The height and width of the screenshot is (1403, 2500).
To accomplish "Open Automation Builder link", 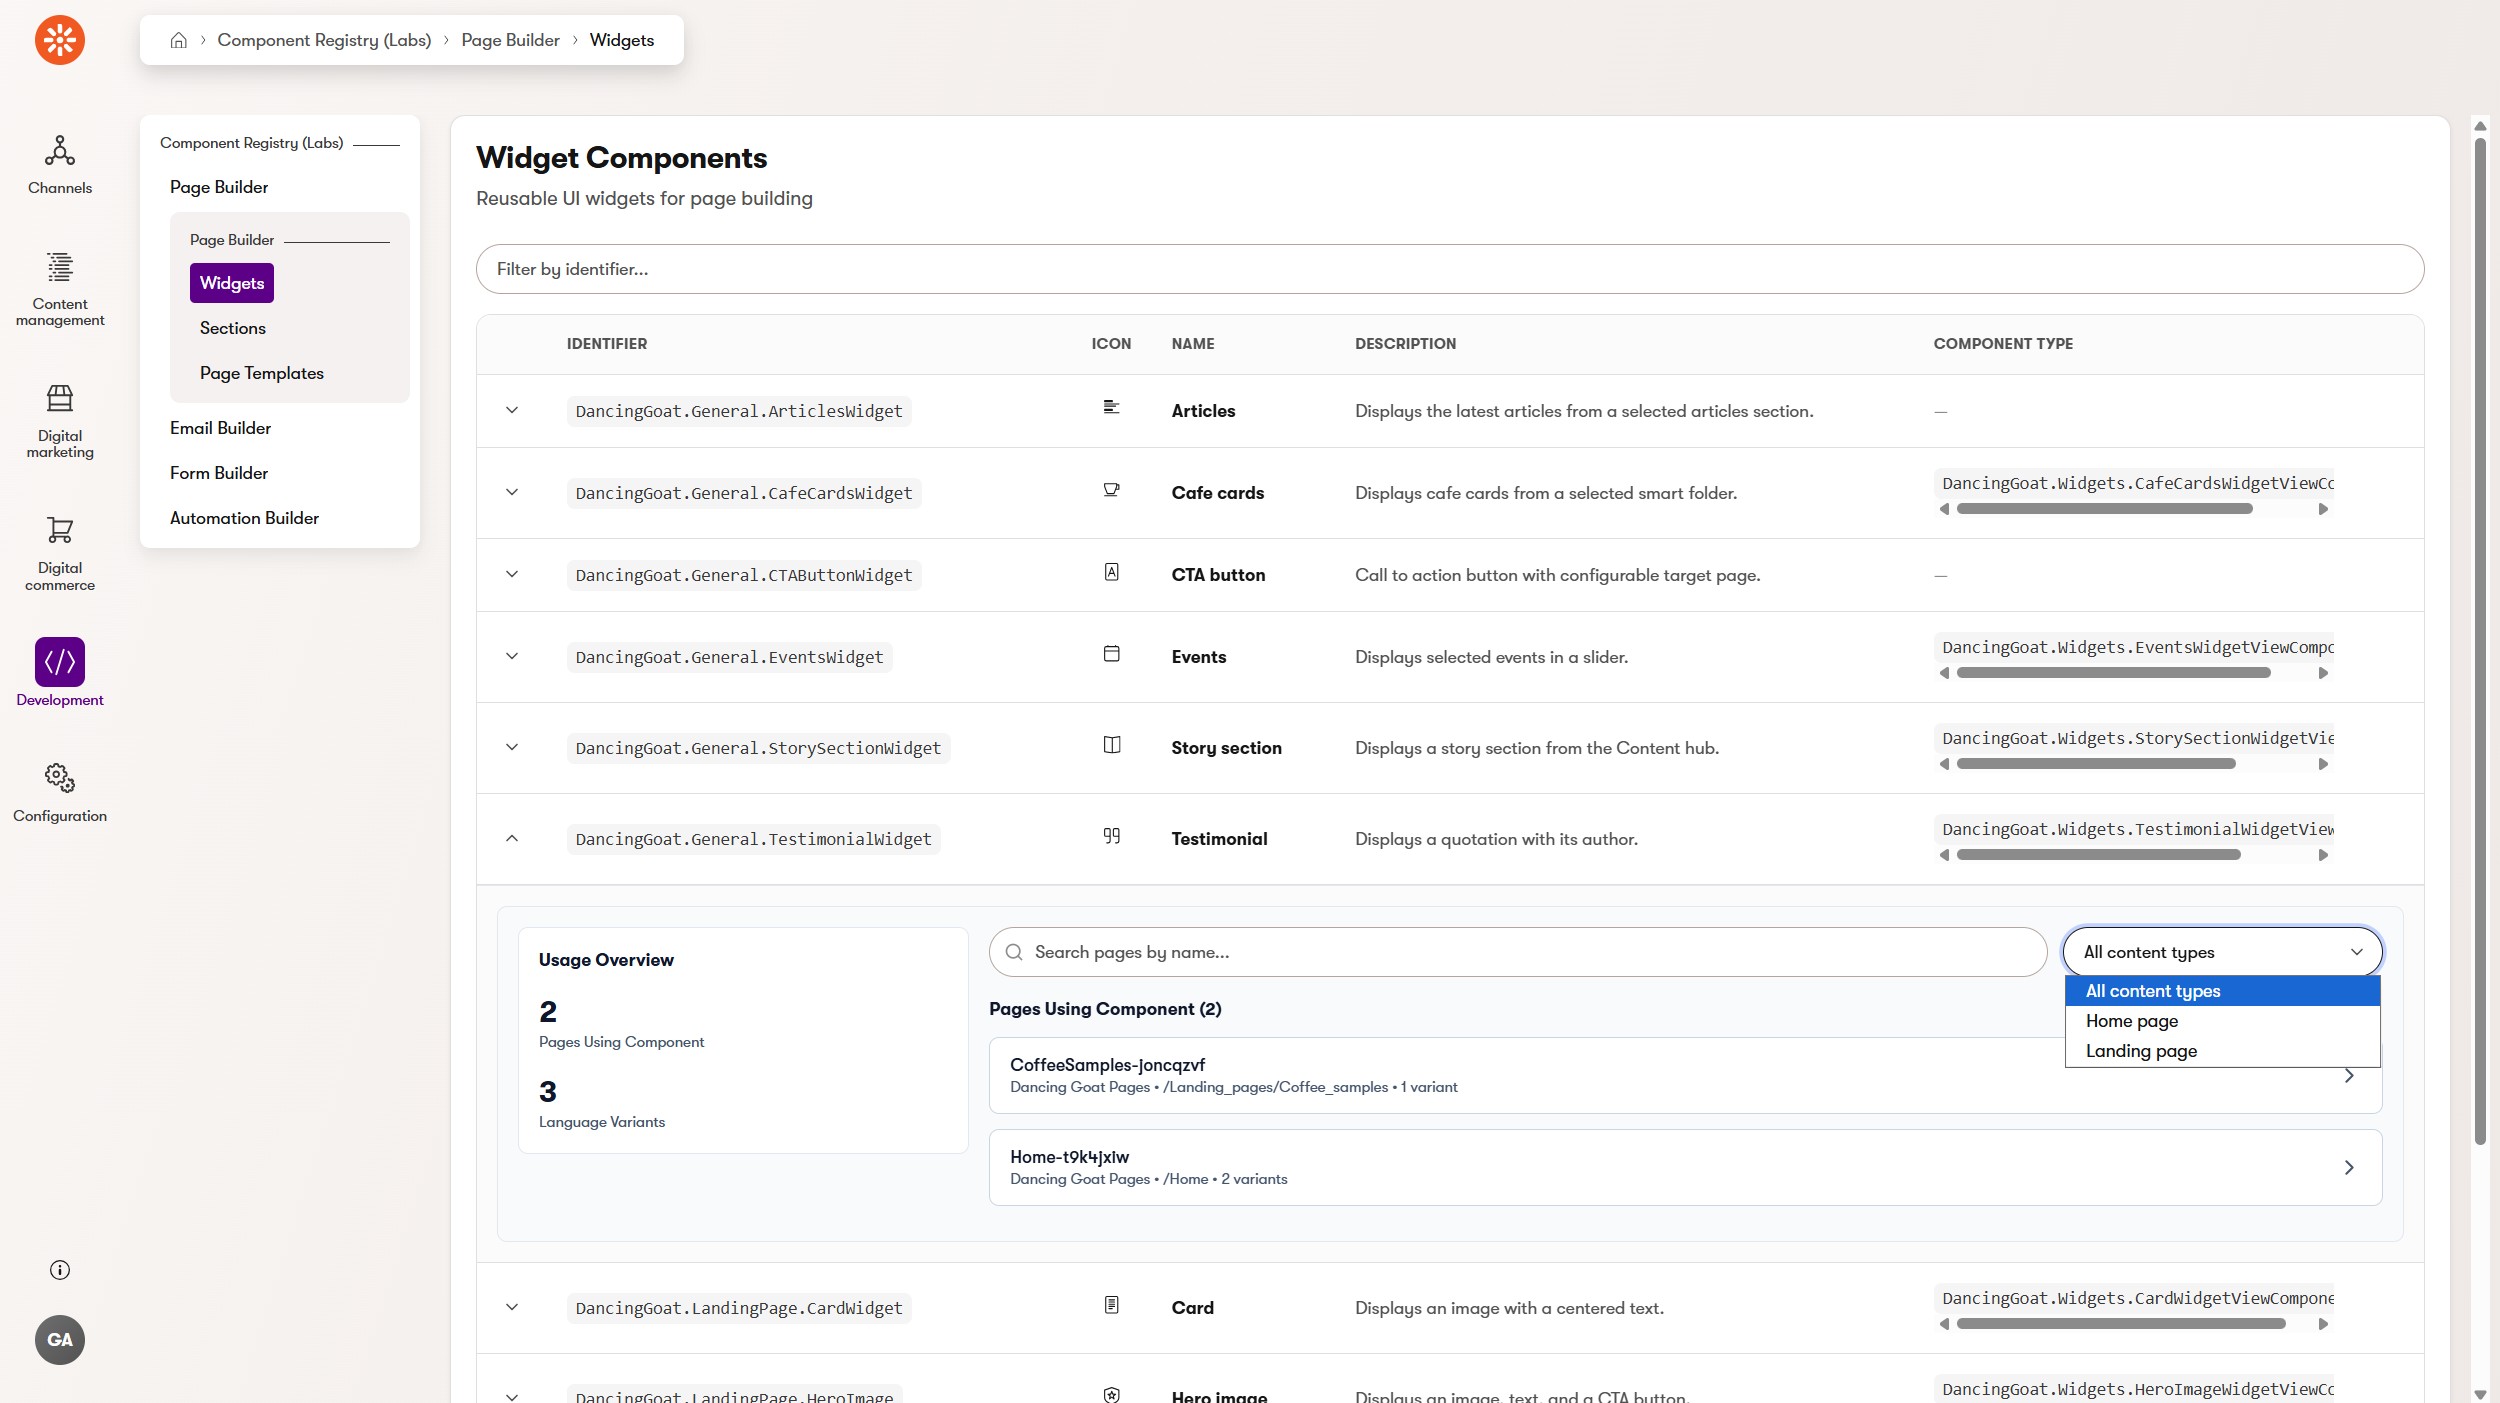I will (244, 518).
